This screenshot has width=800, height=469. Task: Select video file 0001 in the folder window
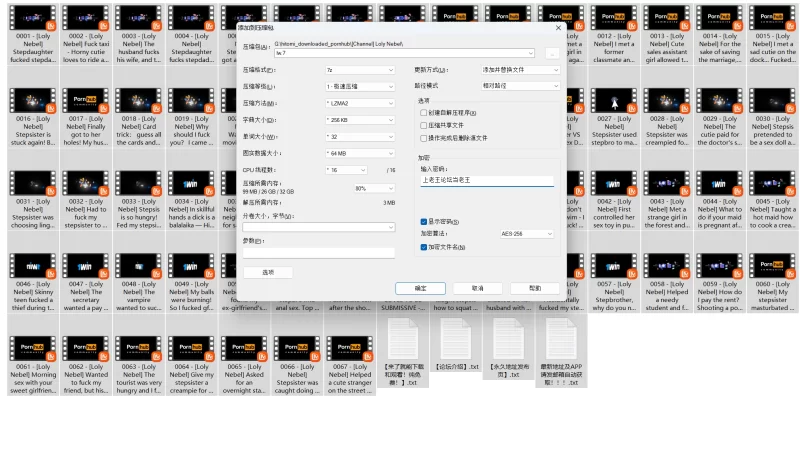point(33,34)
